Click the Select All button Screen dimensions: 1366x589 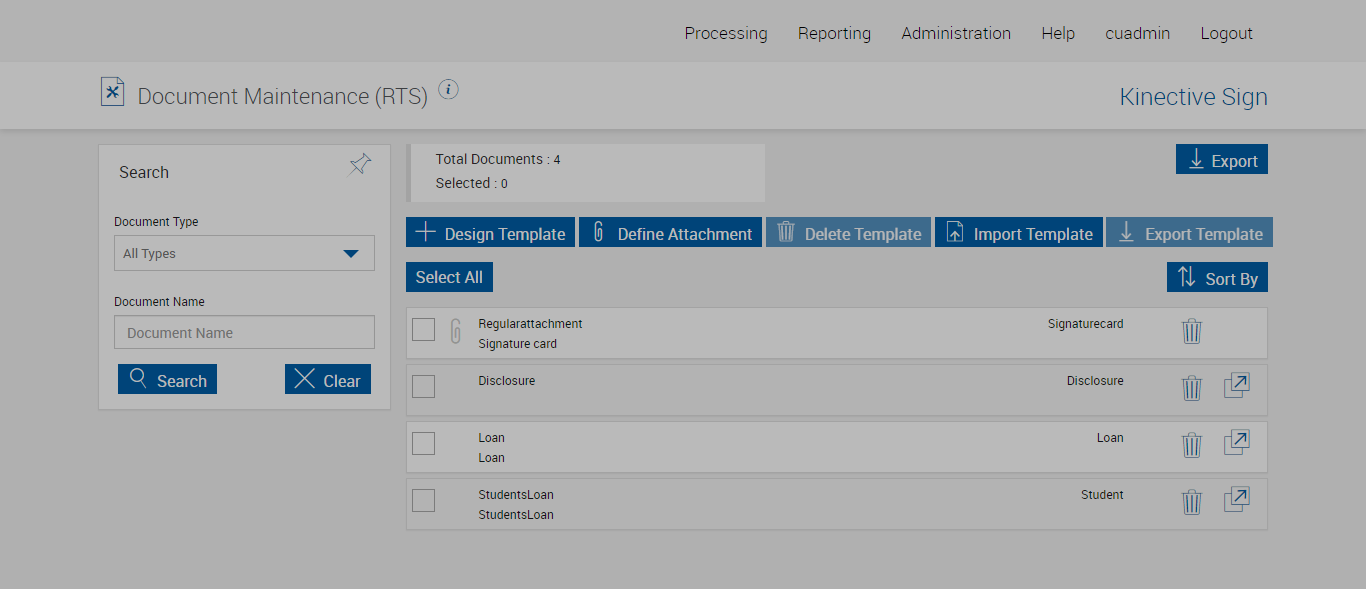tap(449, 277)
